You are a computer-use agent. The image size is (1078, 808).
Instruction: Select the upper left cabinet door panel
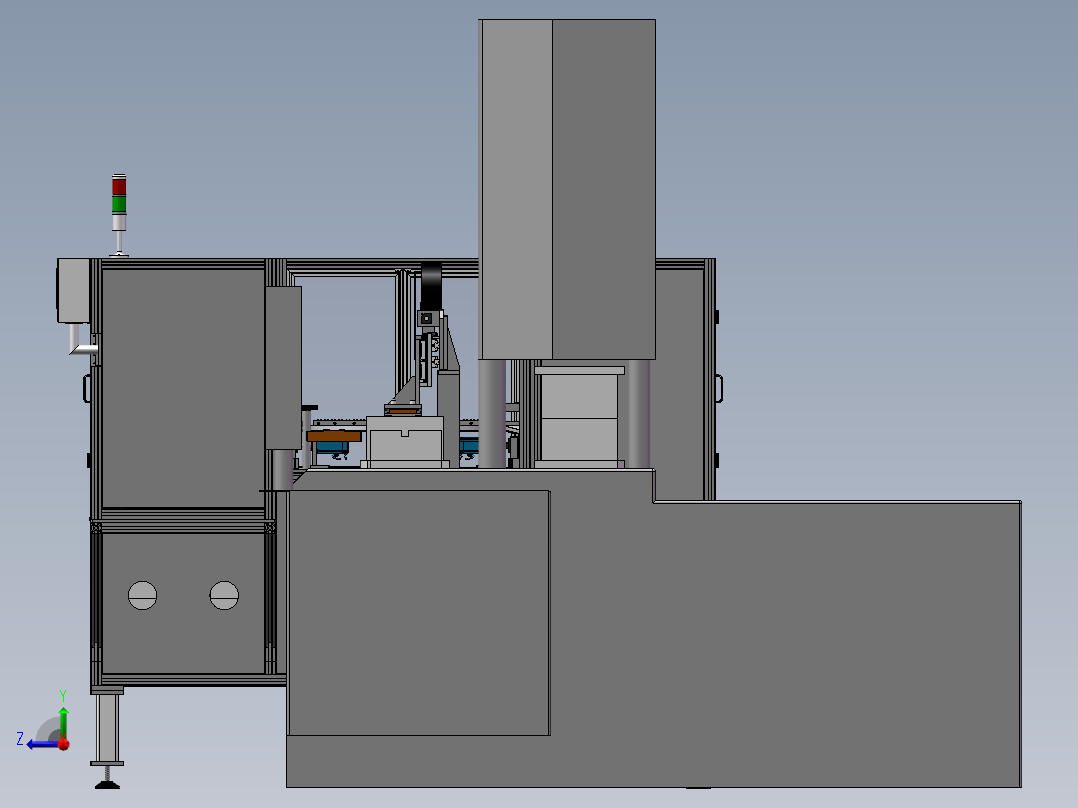183,389
